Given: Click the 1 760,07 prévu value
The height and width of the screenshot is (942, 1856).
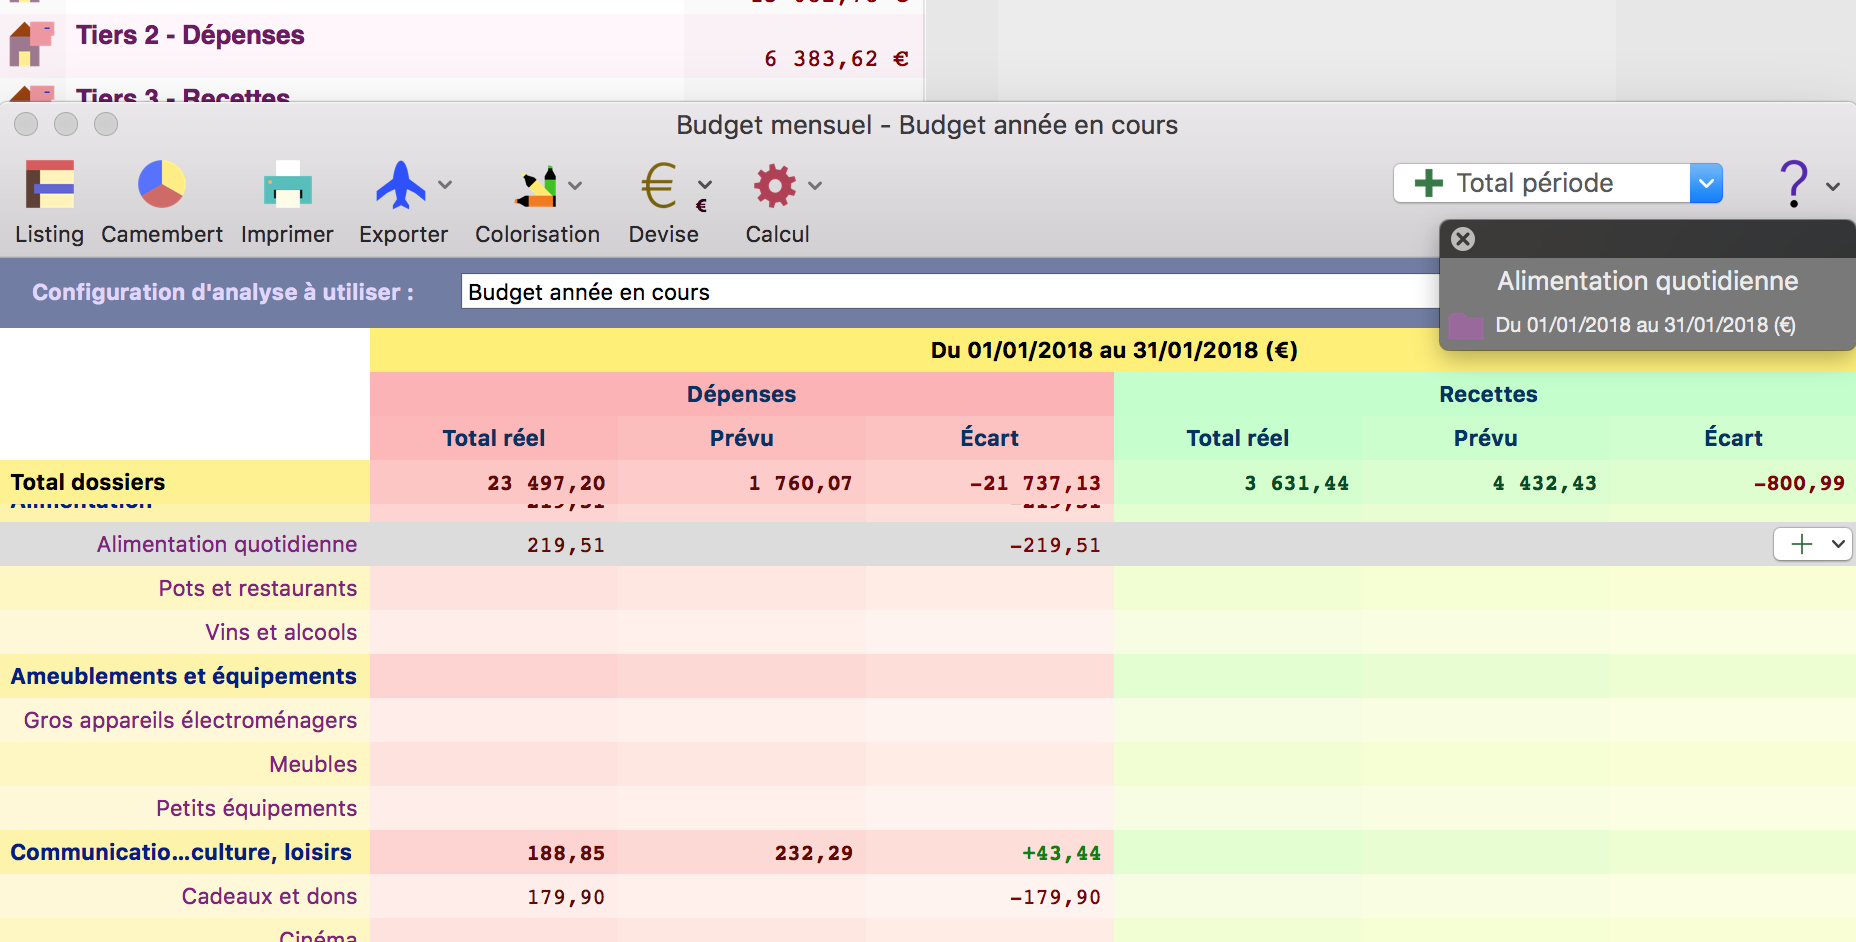Looking at the screenshot, I should coord(800,483).
